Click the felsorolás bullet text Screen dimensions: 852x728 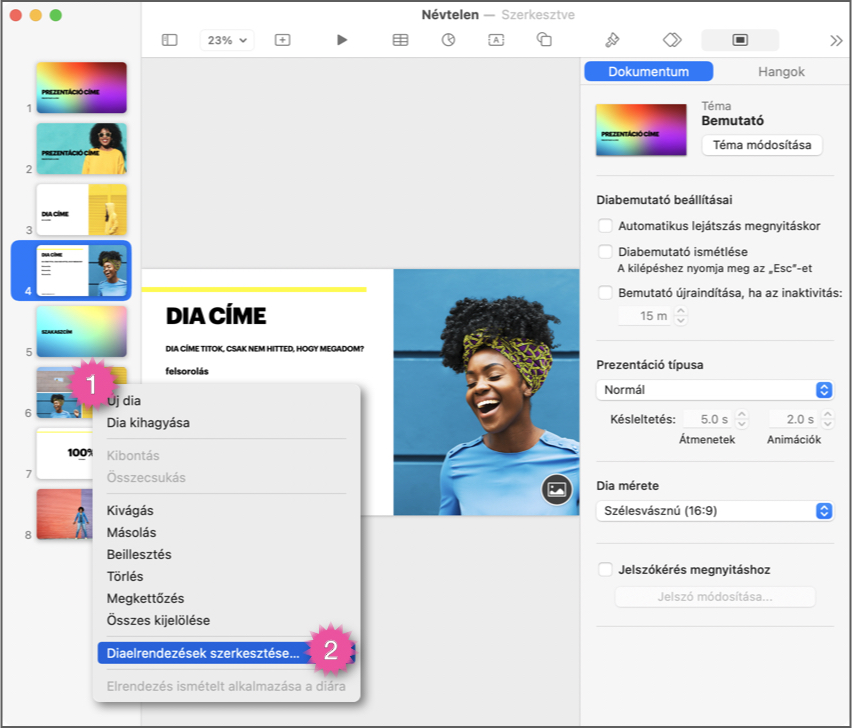[187, 371]
